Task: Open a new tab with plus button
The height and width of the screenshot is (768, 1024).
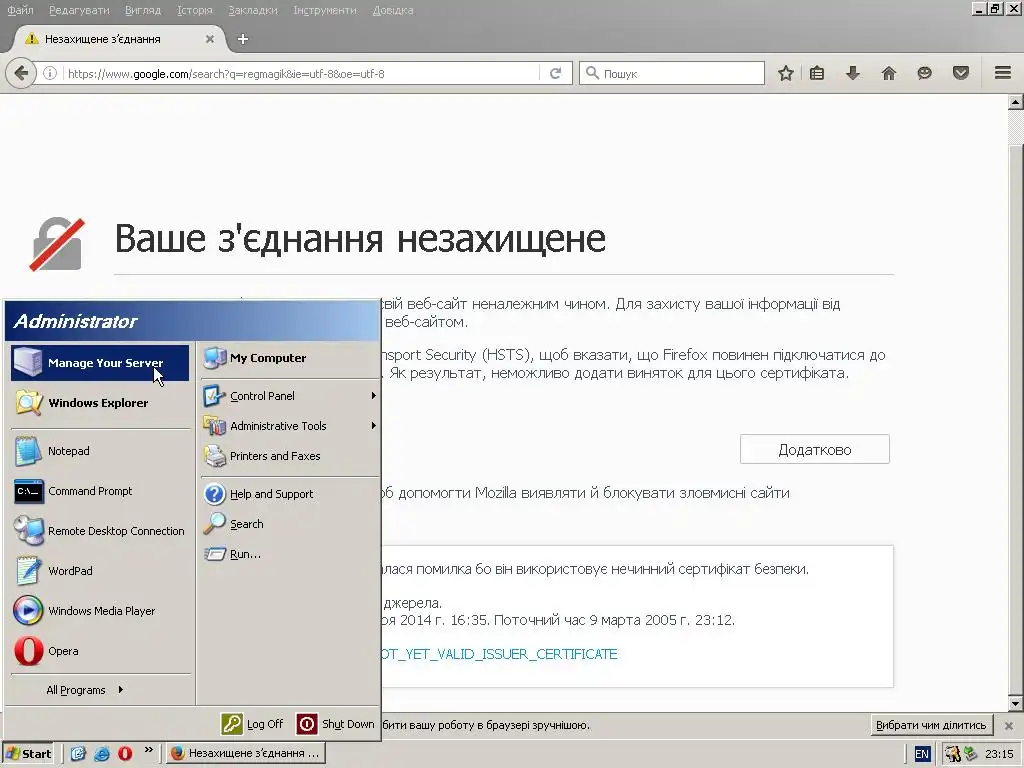Action: pyautogui.click(x=243, y=39)
